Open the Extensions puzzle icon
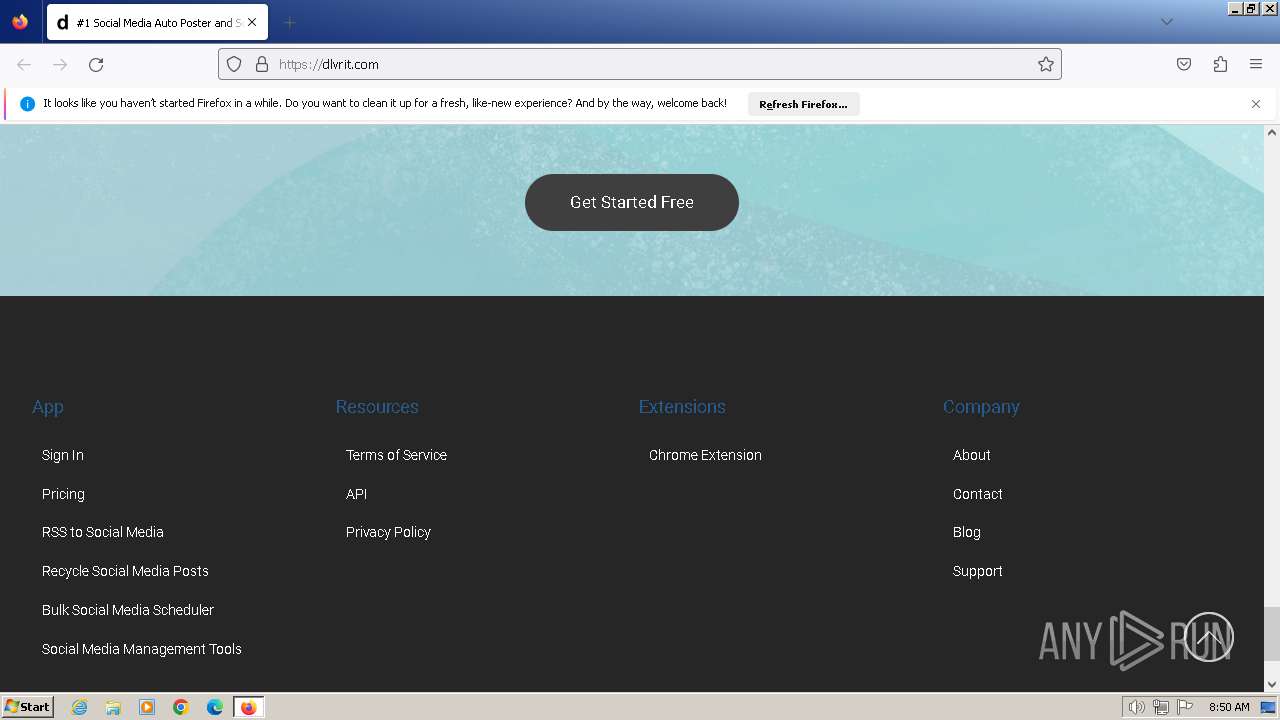The height and width of the screenshot is (720, 1280). point(1220,64)
